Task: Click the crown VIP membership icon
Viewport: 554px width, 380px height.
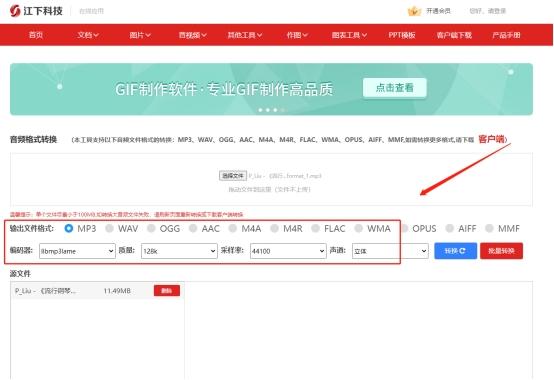Action: (x=414, y=11)
